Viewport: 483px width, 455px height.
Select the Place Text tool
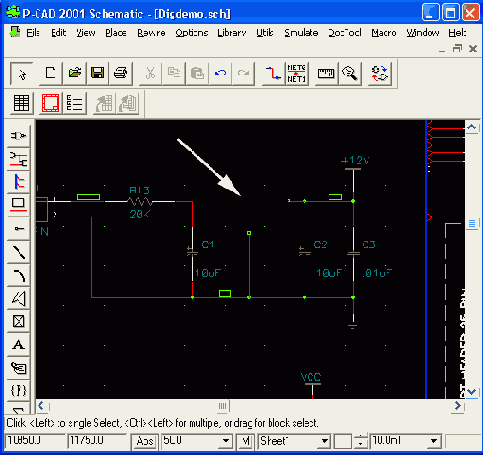(18, 344)
